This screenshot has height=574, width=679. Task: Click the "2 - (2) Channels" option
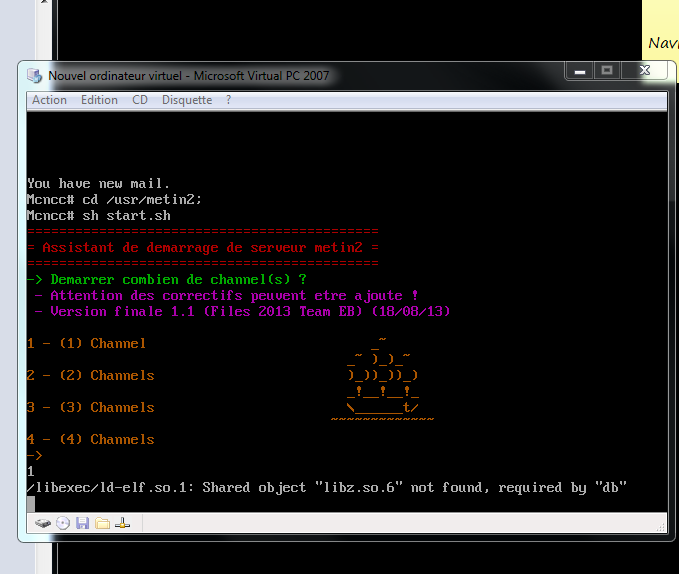click(91, 376)
